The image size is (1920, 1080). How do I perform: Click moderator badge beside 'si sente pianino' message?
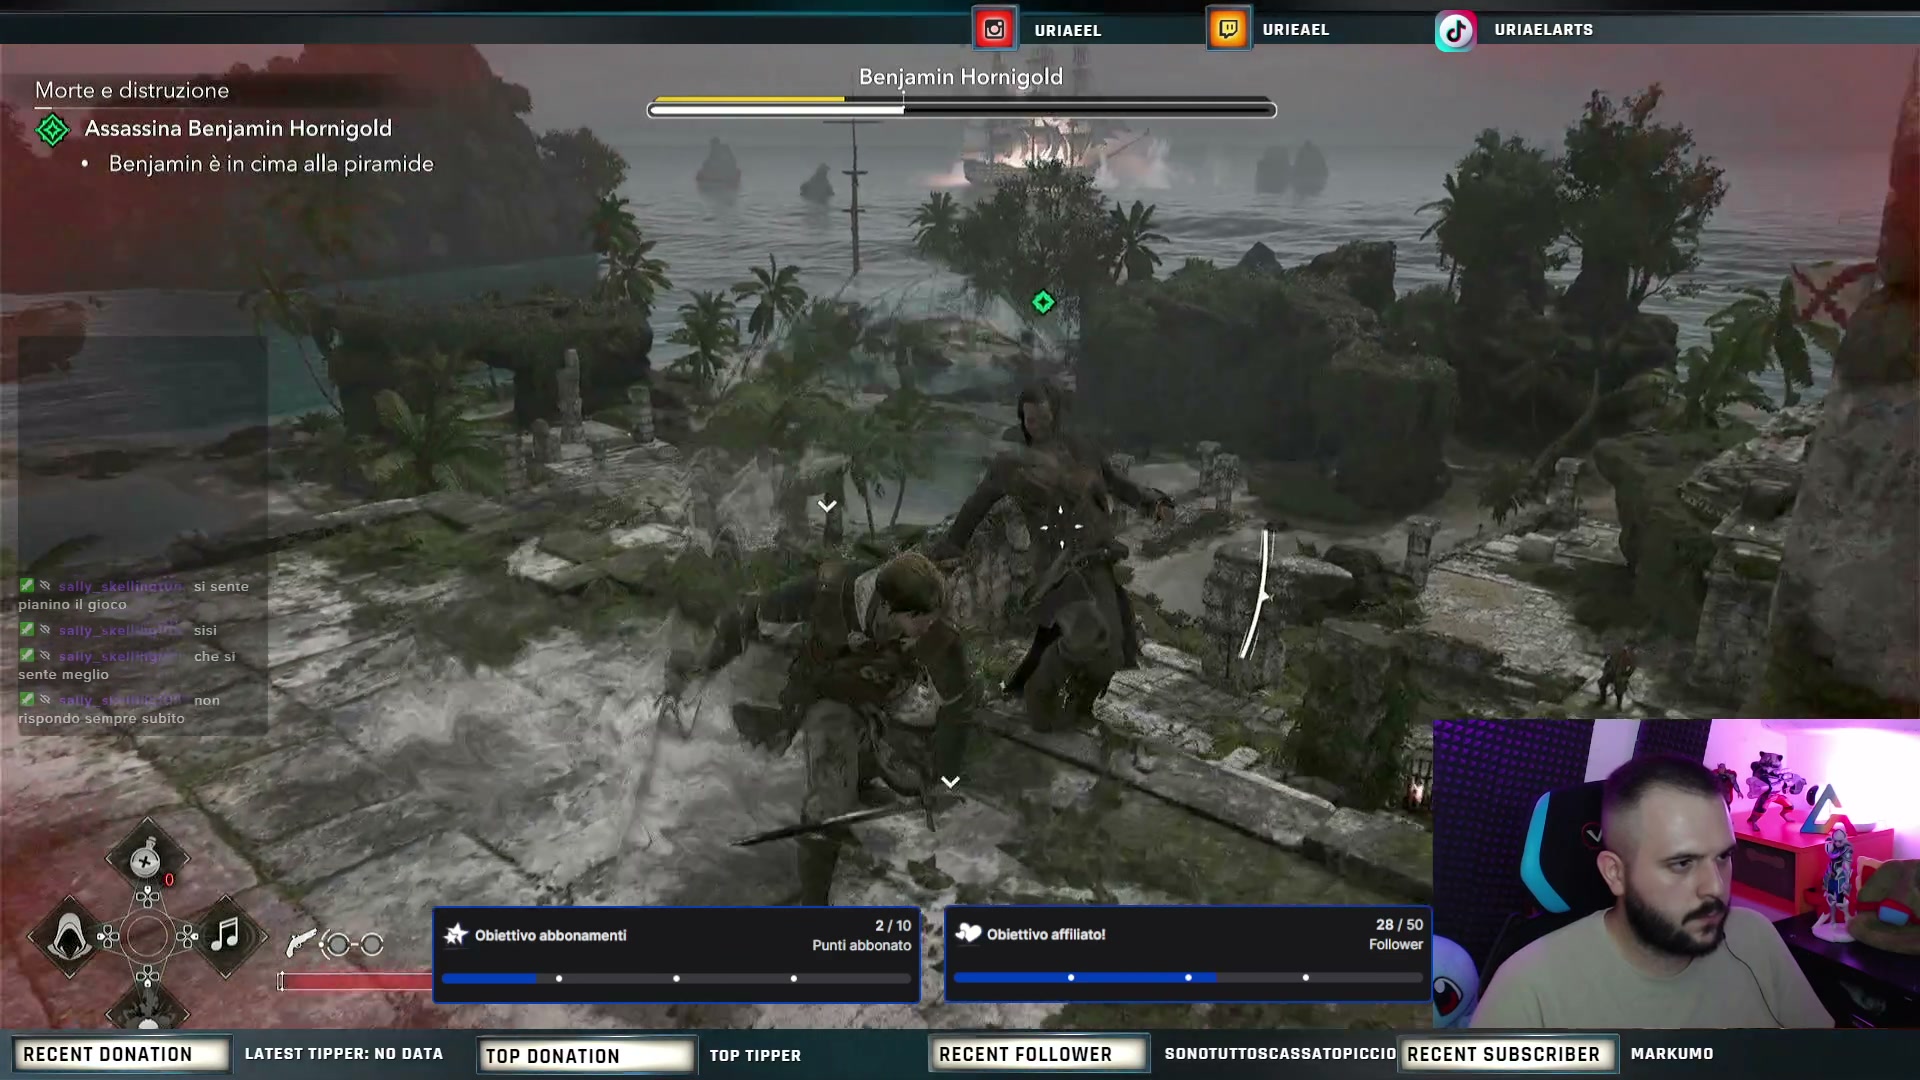(27, 586)
